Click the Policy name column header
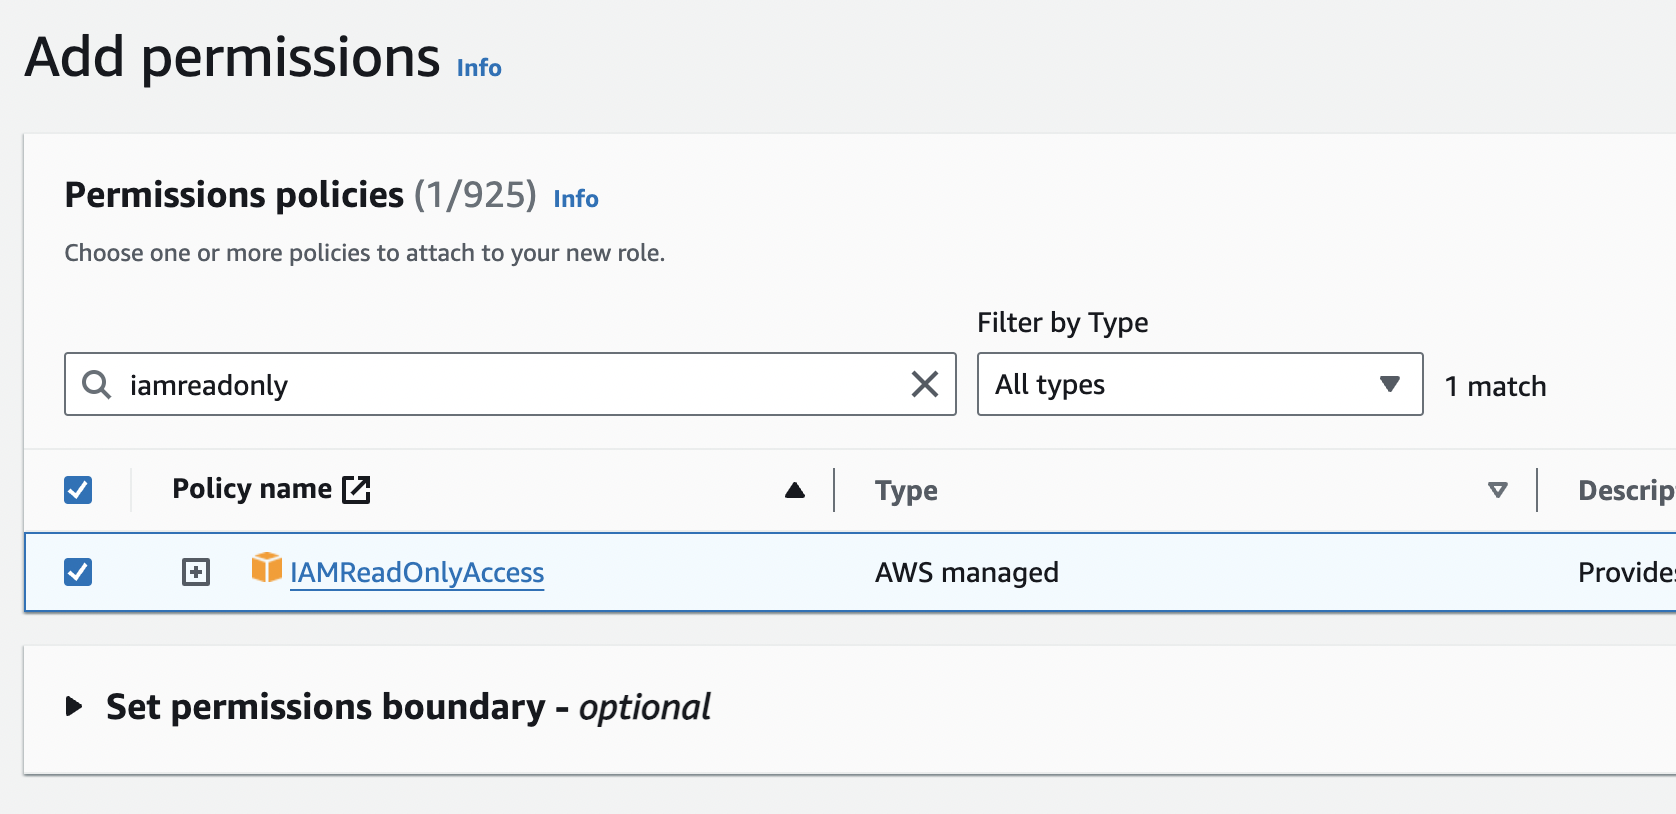1676x814 pixels. click(252, 489)
